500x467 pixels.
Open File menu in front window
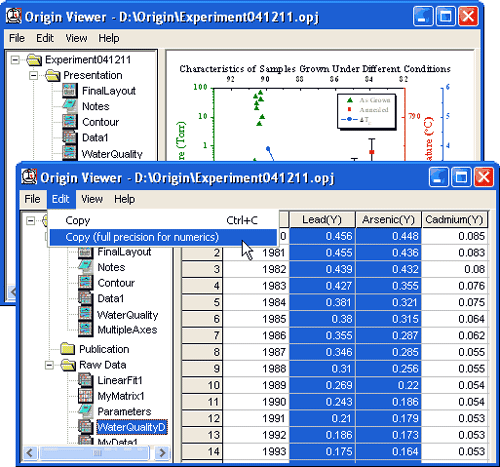(x=32, y=199)
